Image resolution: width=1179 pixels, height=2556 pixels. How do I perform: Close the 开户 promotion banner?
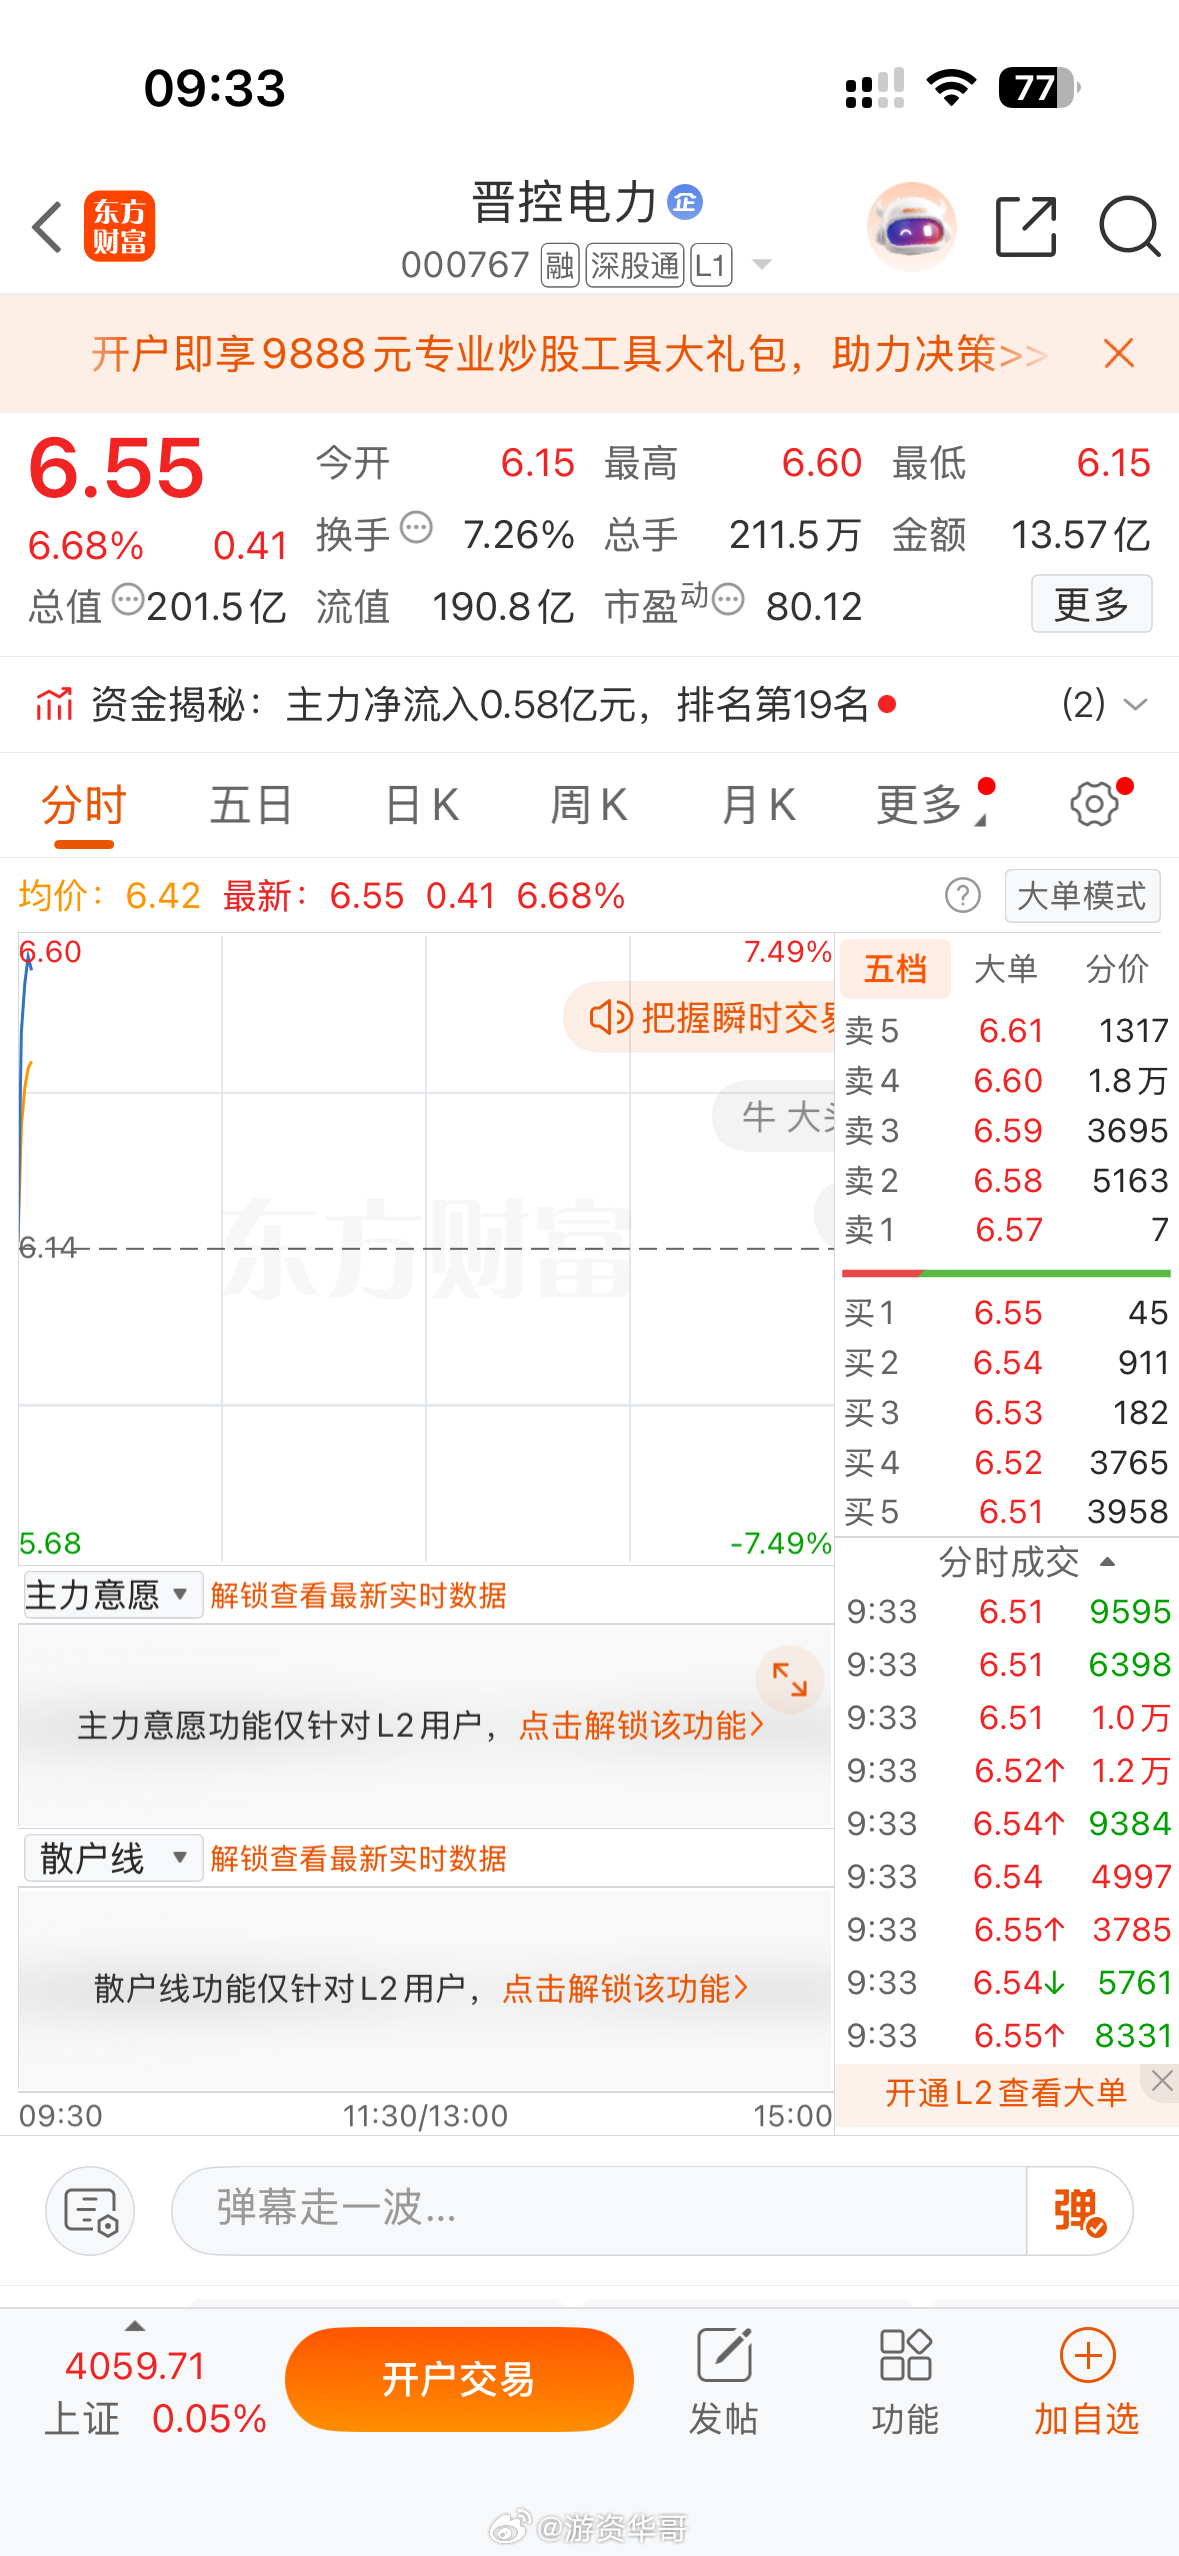[x=1119, y=353]
